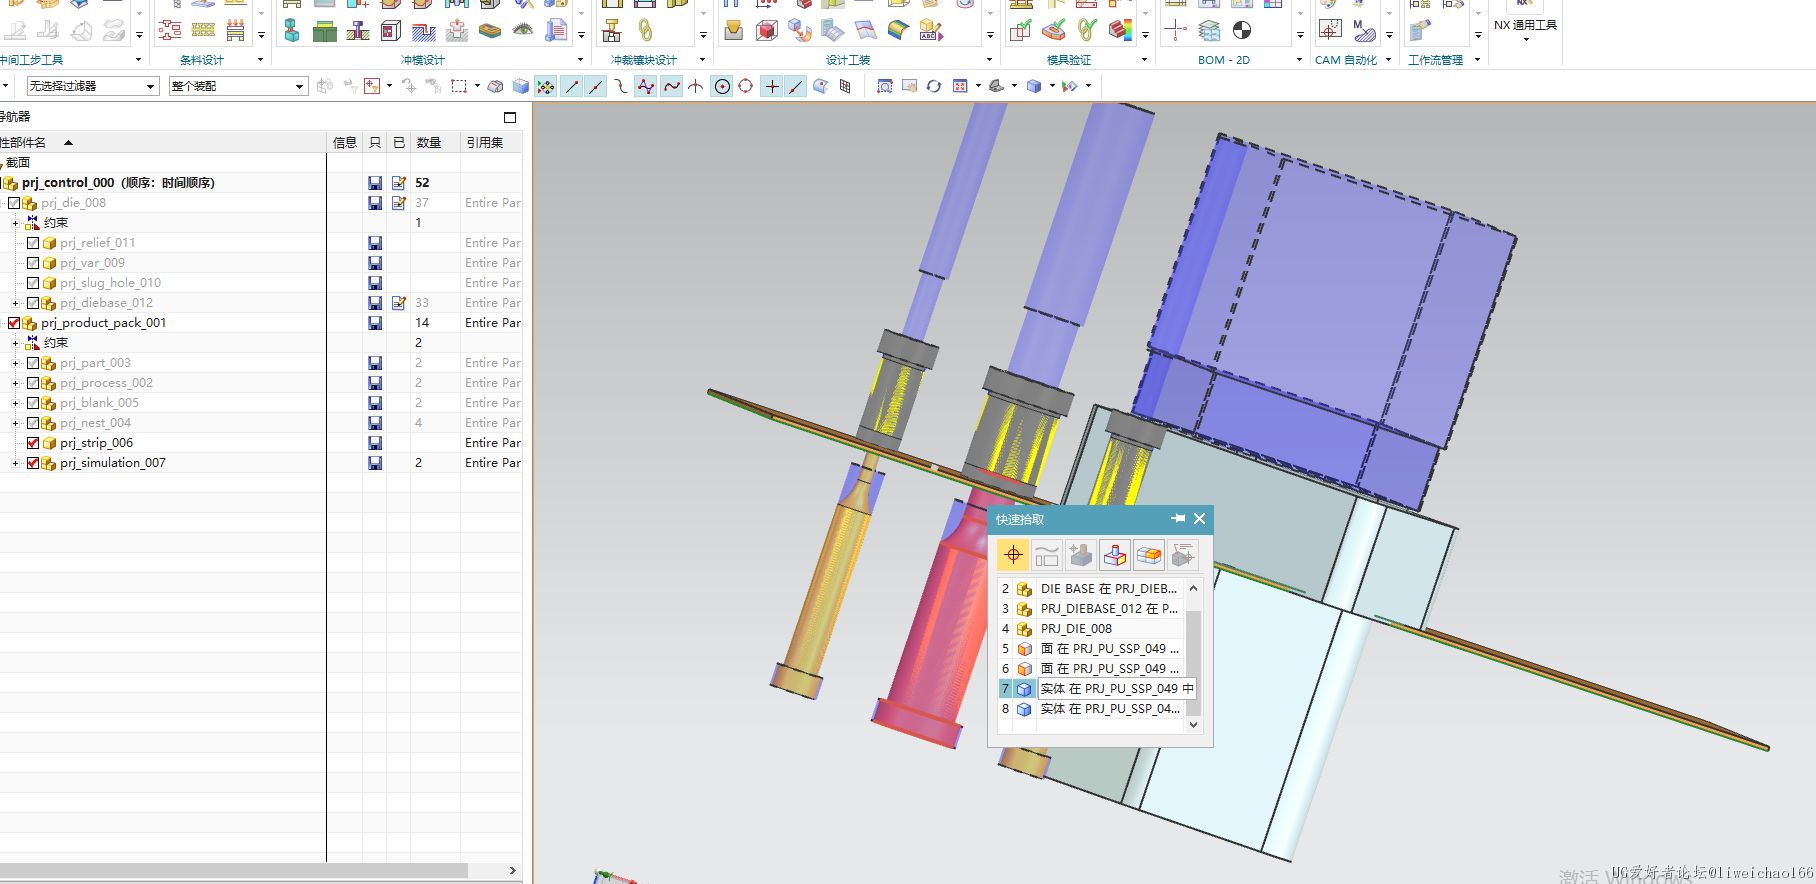Open the BOM - 2D ribbon group label
Screen dimensions: 1816x884
point(1224,60)
